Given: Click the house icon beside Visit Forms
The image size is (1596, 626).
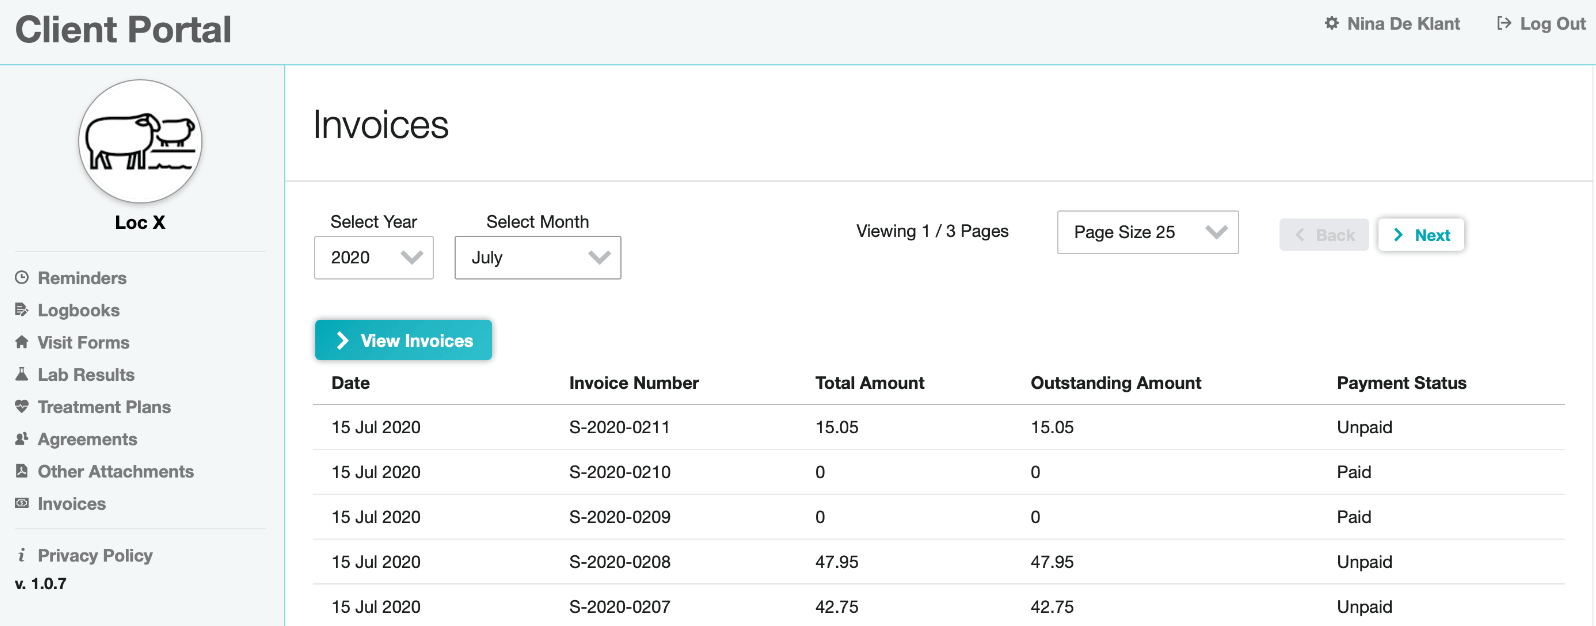Looking at the screenshot, I should click(22, 342).
